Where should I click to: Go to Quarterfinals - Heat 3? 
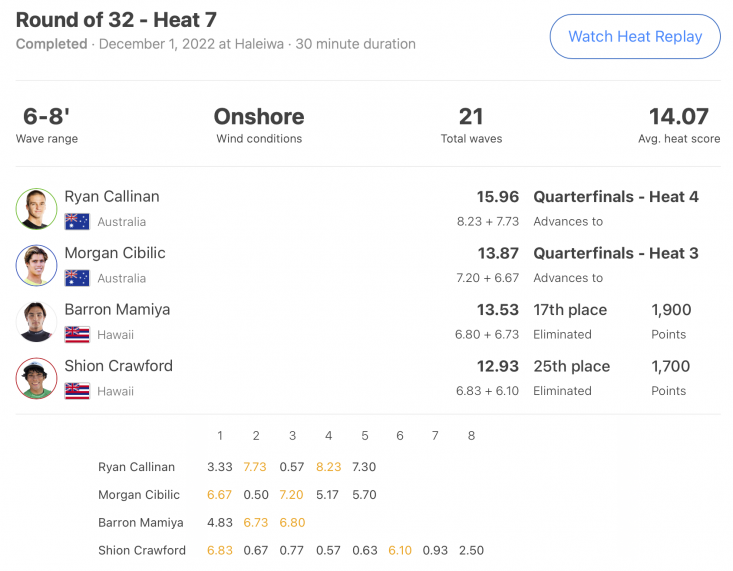(616, 253)
